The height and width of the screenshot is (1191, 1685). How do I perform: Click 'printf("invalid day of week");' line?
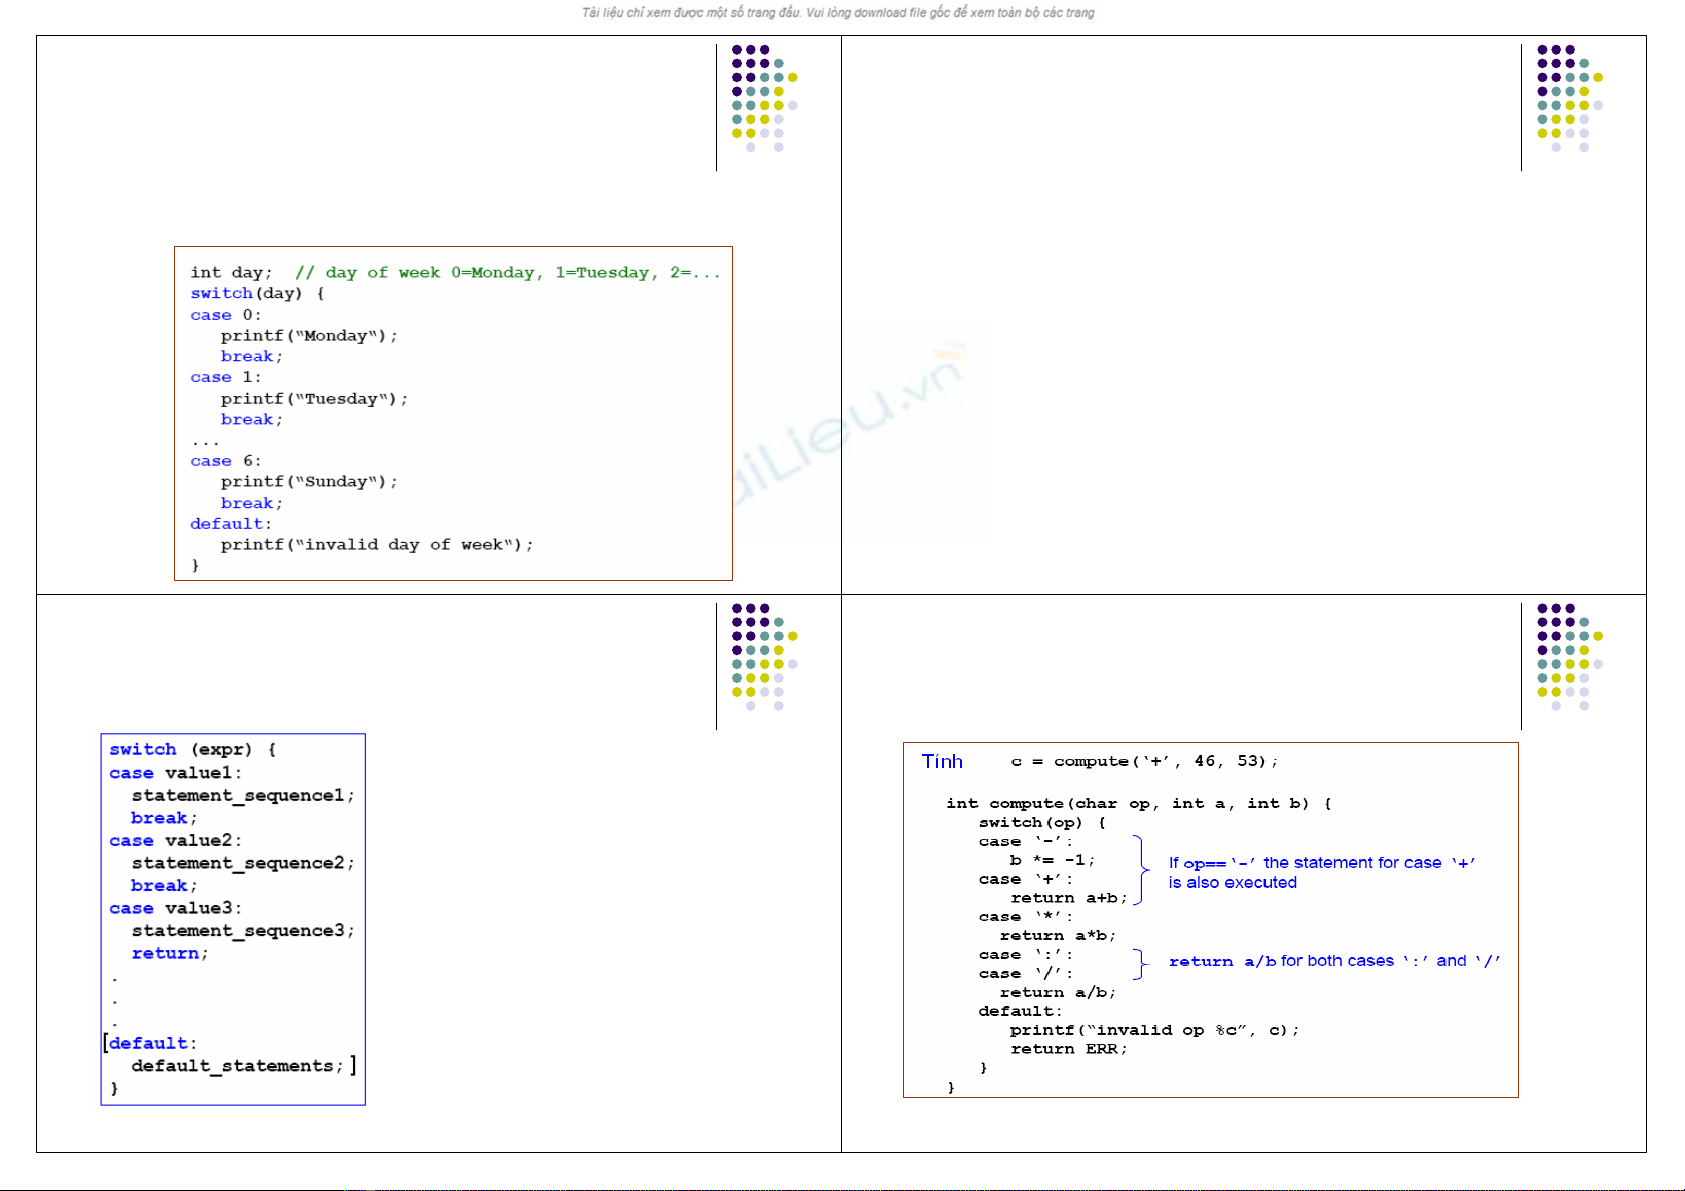[x=377, y=545]
